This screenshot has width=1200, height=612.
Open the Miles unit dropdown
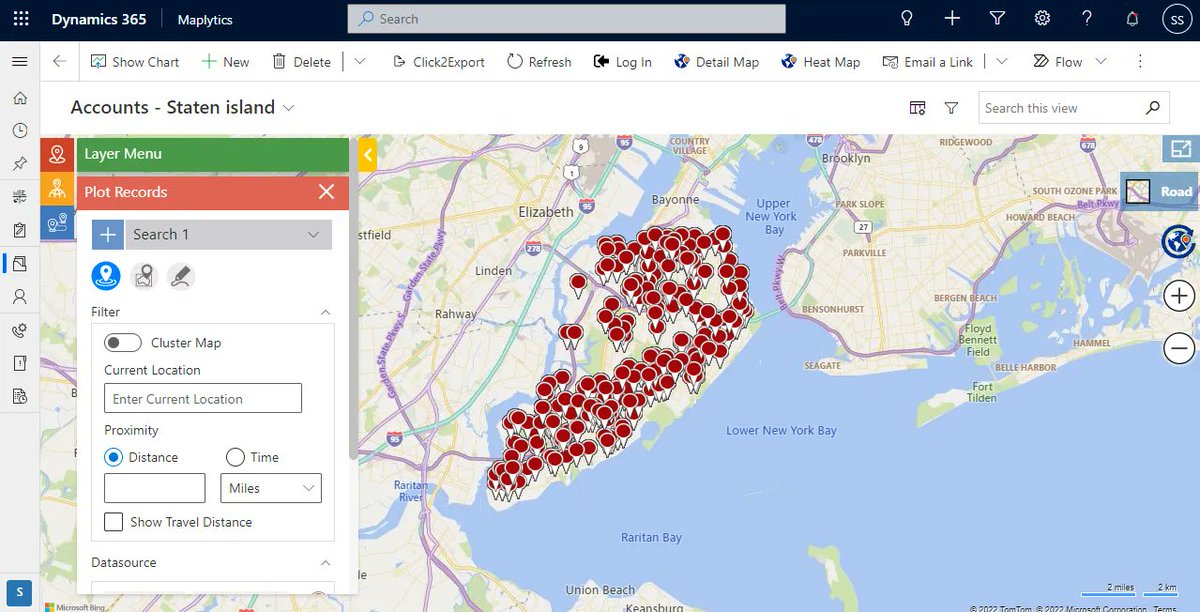pos(270,488)
